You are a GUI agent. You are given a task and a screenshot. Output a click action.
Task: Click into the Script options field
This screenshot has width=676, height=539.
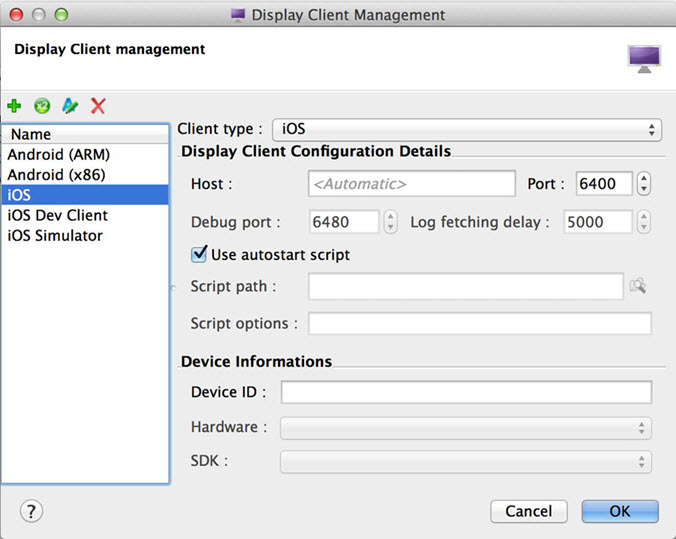point(480,323)
